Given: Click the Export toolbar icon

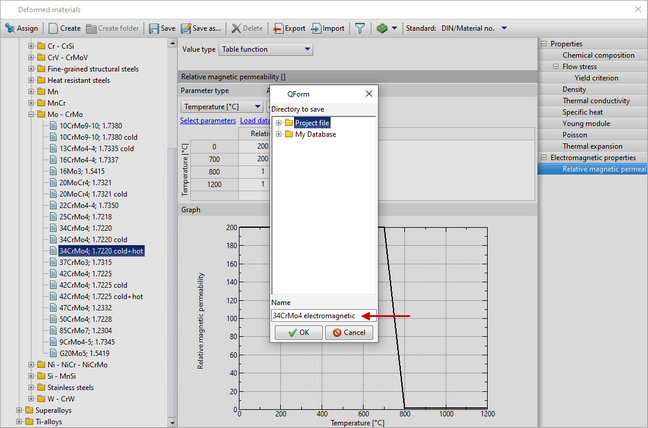Looking at the screenshot, I should [x=289, y=28].
